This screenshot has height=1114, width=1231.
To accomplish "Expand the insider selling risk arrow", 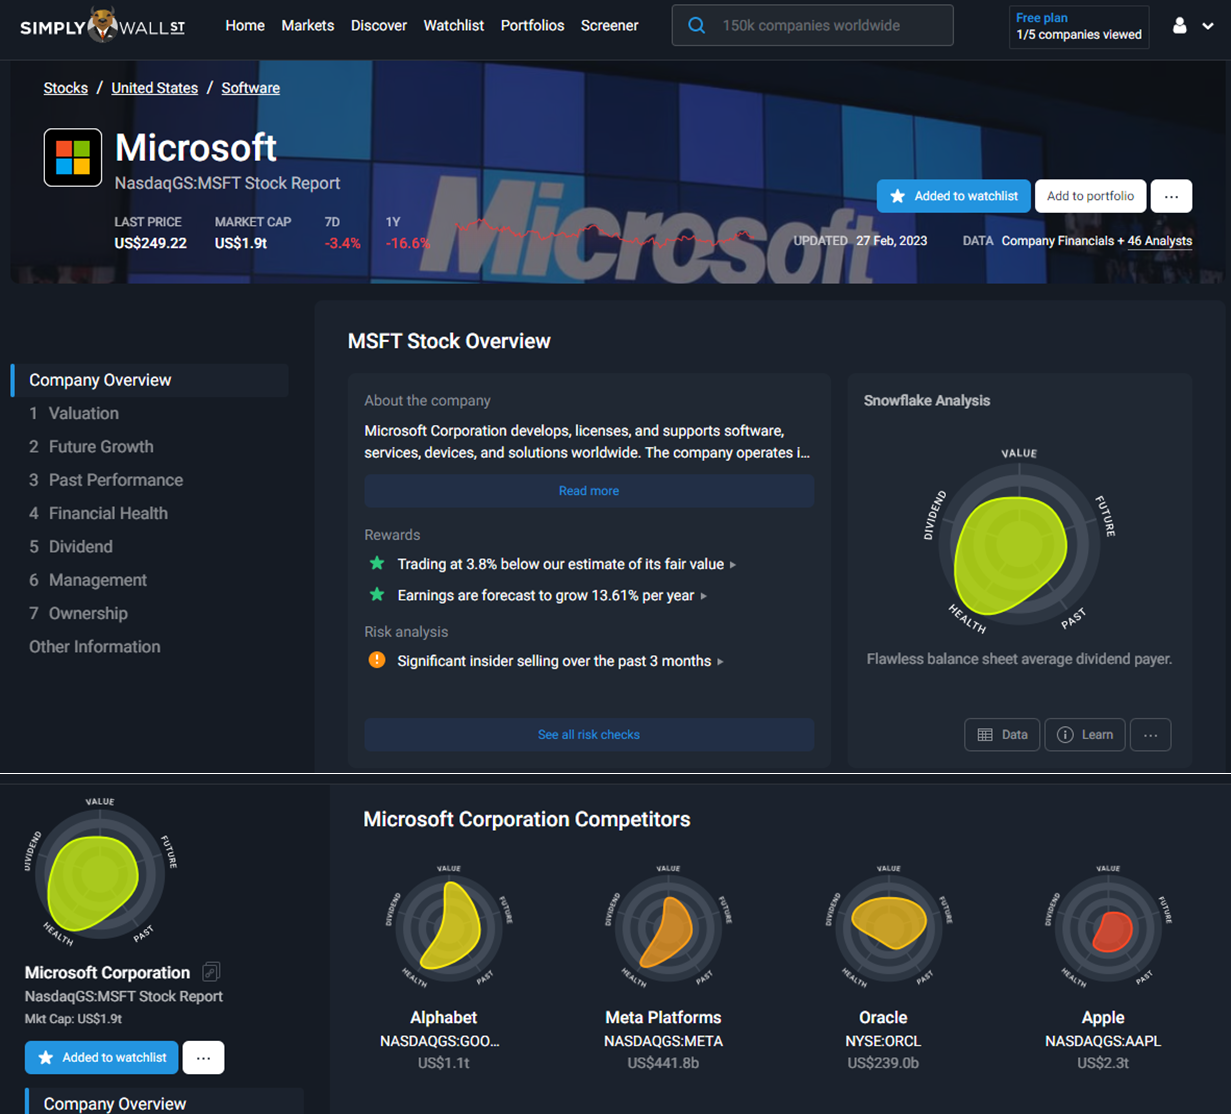I will pos(720,661).
